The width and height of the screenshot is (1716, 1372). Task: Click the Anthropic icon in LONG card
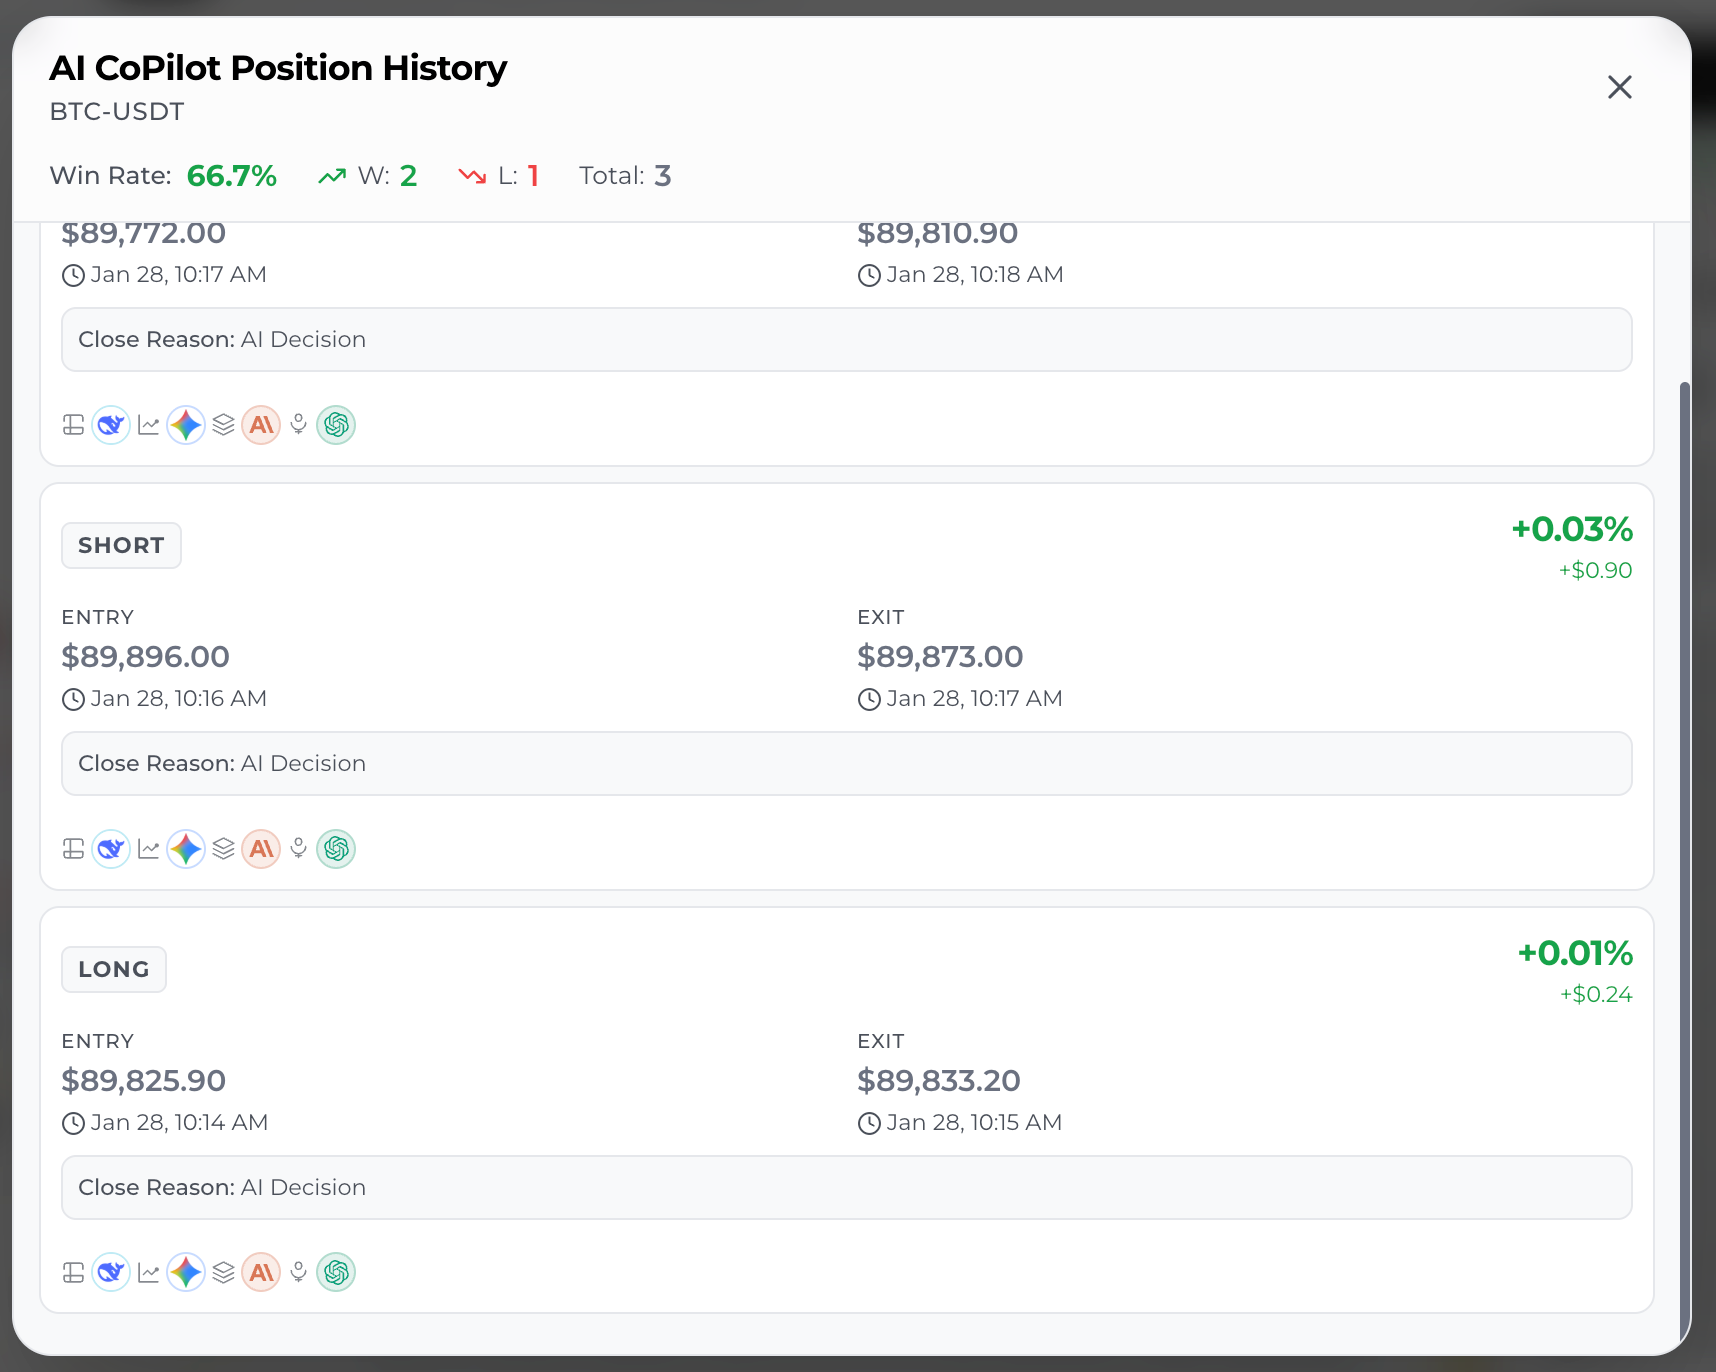pos(261,1272)
